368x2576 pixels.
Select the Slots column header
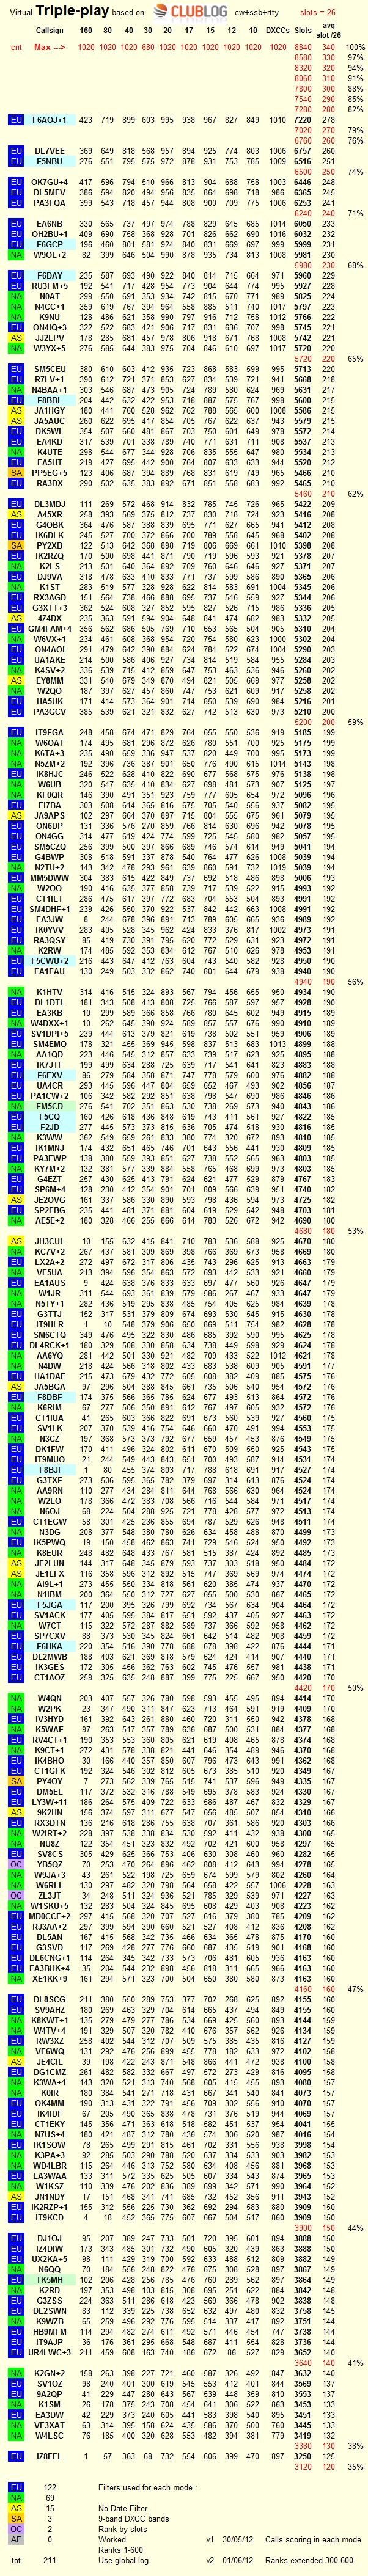click(x=303, y=31)
